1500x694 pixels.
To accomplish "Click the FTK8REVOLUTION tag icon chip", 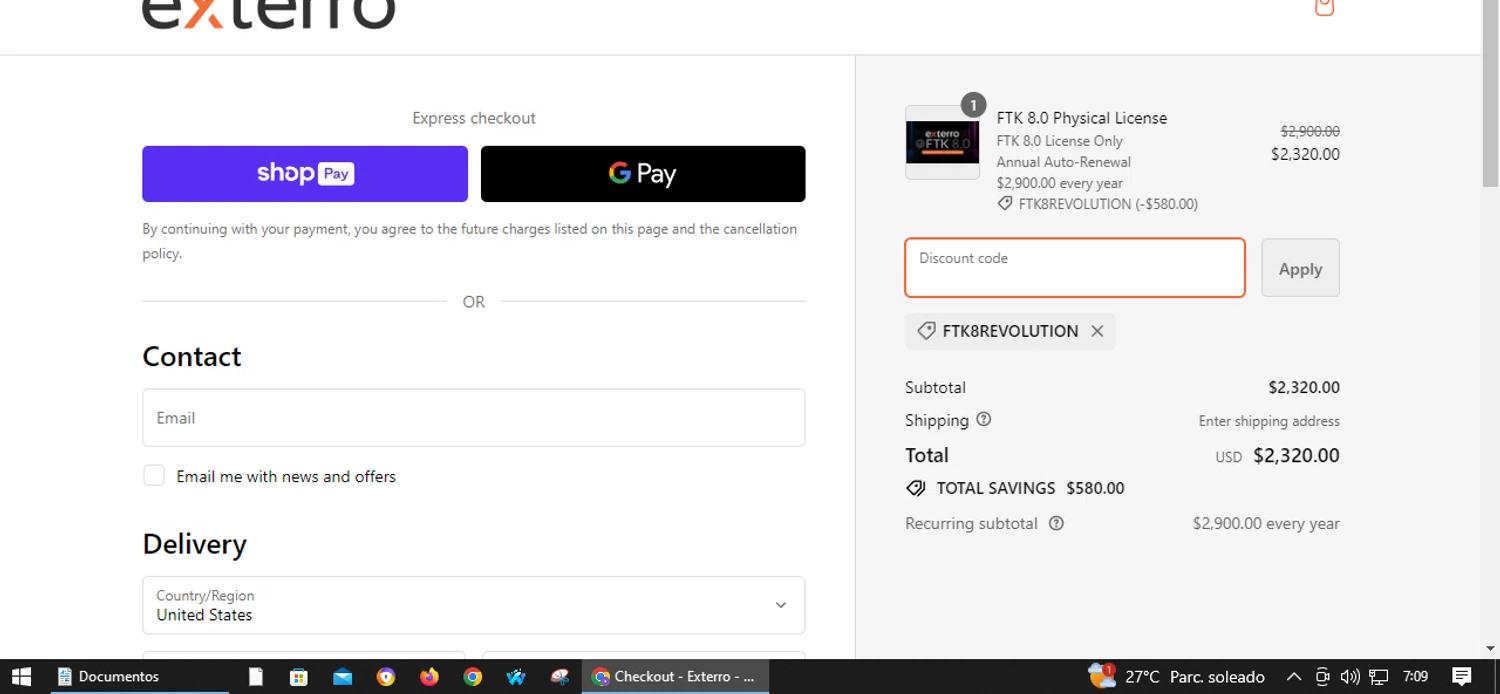I will (x=926, y=331).
